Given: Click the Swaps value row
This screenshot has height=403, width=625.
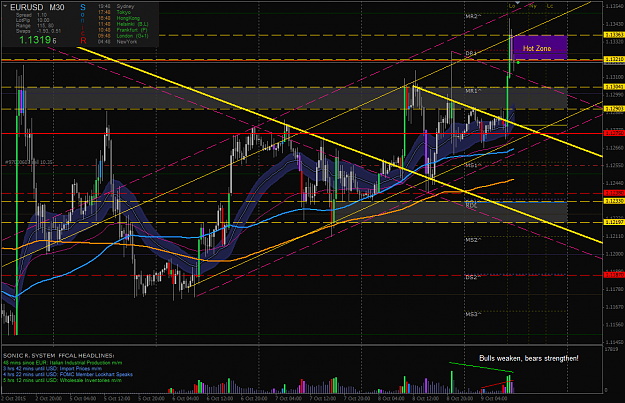Looking at the screenshot, I should (x=38, y=31).
